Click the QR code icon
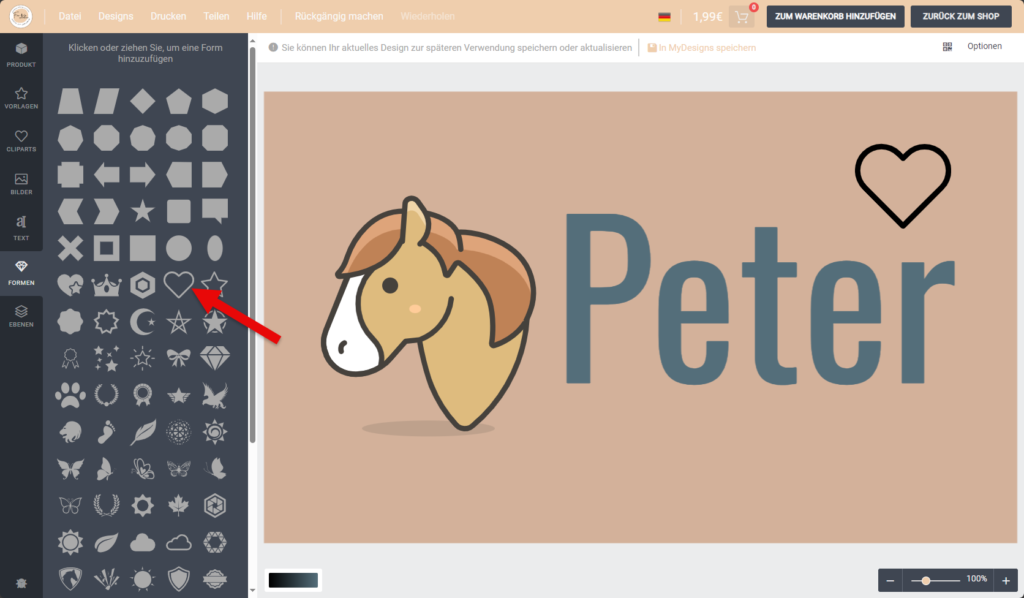 947,47
